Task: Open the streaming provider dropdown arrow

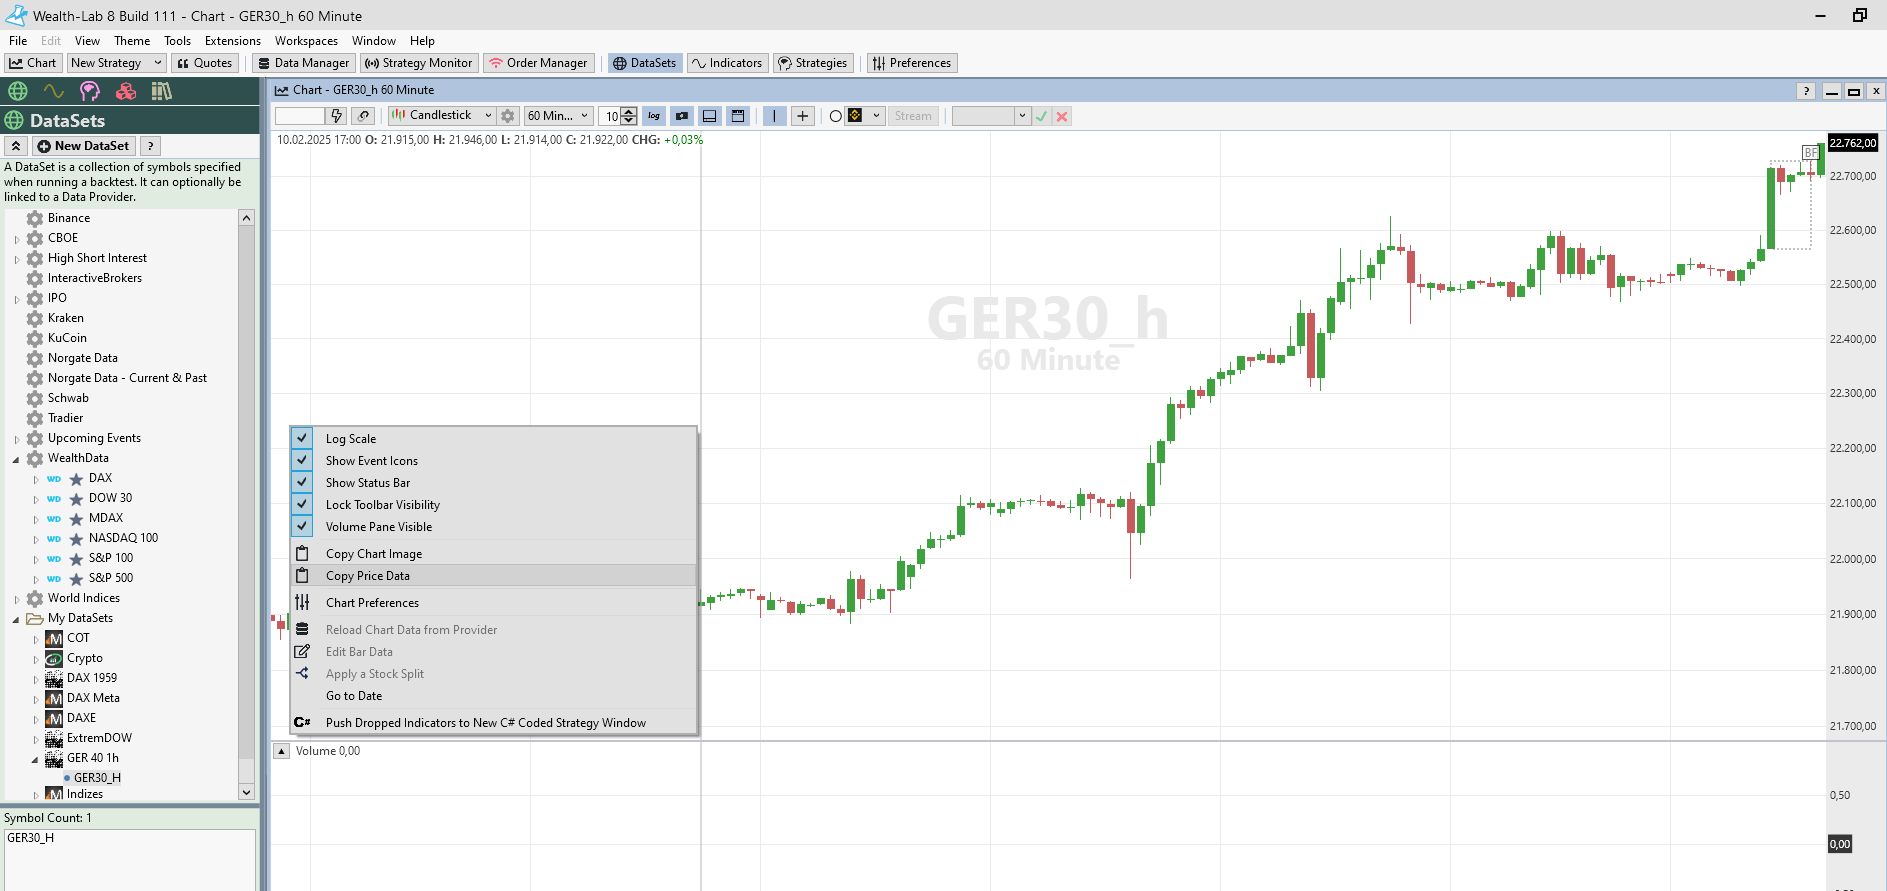Action: 876,116
